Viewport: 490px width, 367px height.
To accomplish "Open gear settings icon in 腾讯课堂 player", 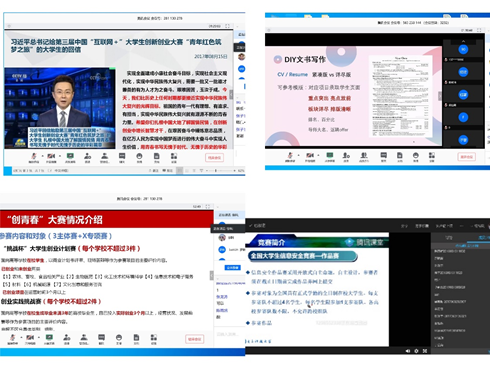I will (x=416, y=351).
